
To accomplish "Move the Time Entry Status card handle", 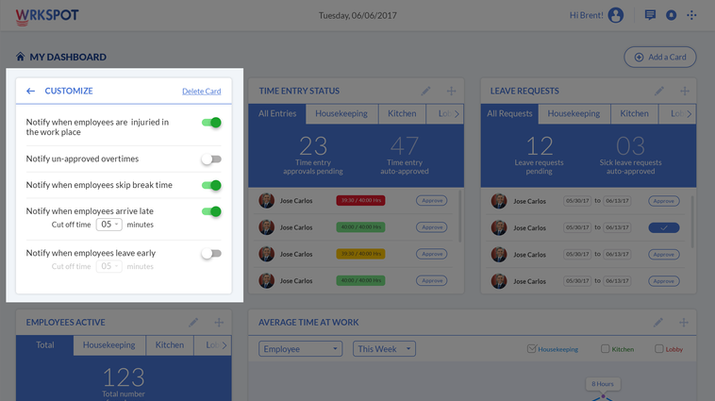I will point(451,91).
